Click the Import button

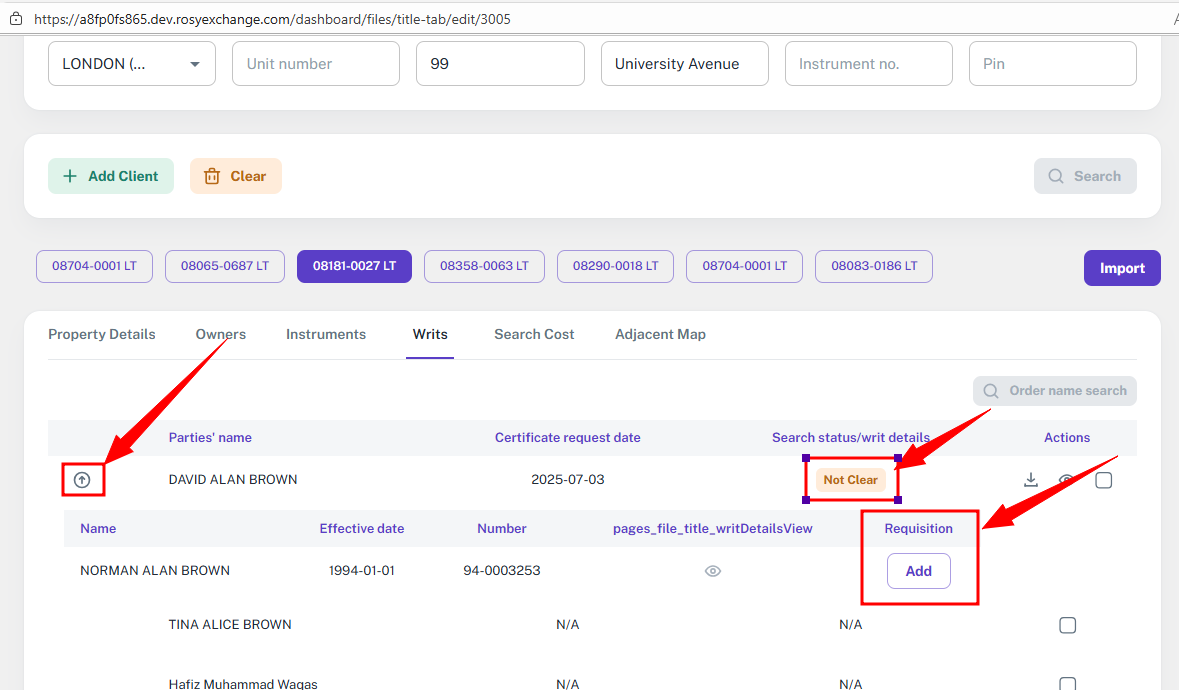[1122, 268]
